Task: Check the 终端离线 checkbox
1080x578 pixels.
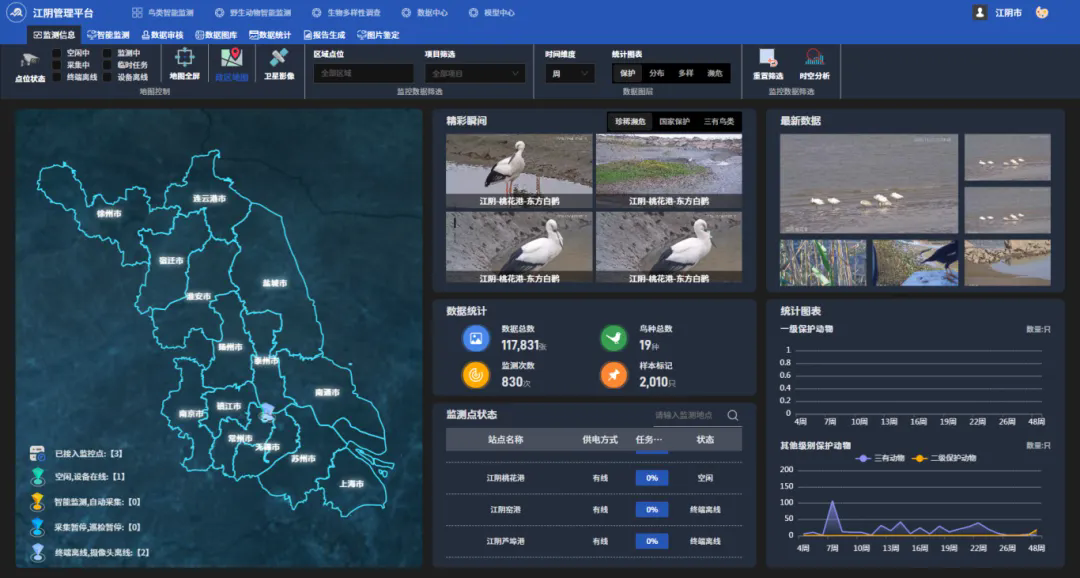Action: [x=57, y=77]
